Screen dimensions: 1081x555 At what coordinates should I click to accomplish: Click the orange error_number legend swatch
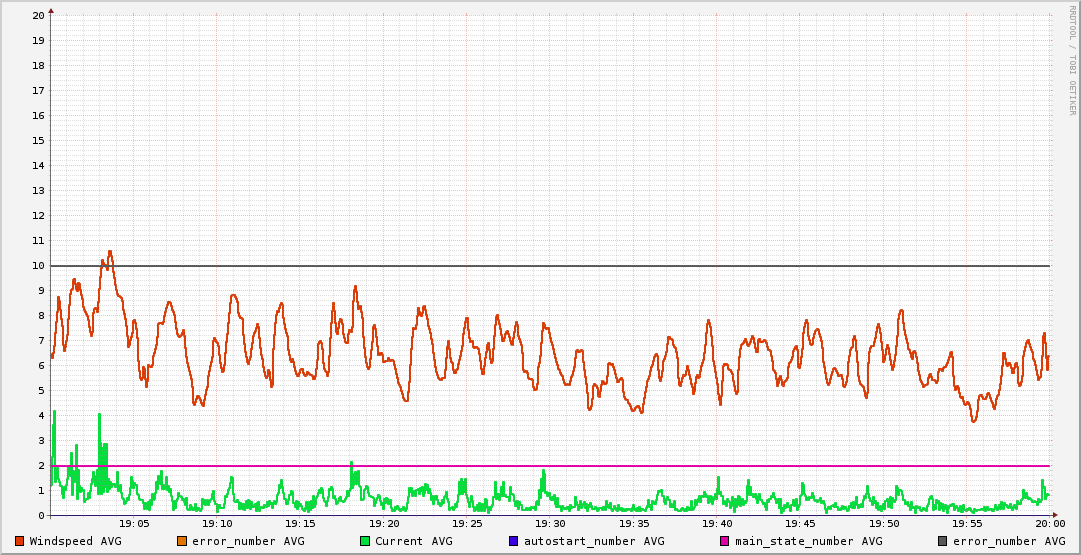point(182,541)
